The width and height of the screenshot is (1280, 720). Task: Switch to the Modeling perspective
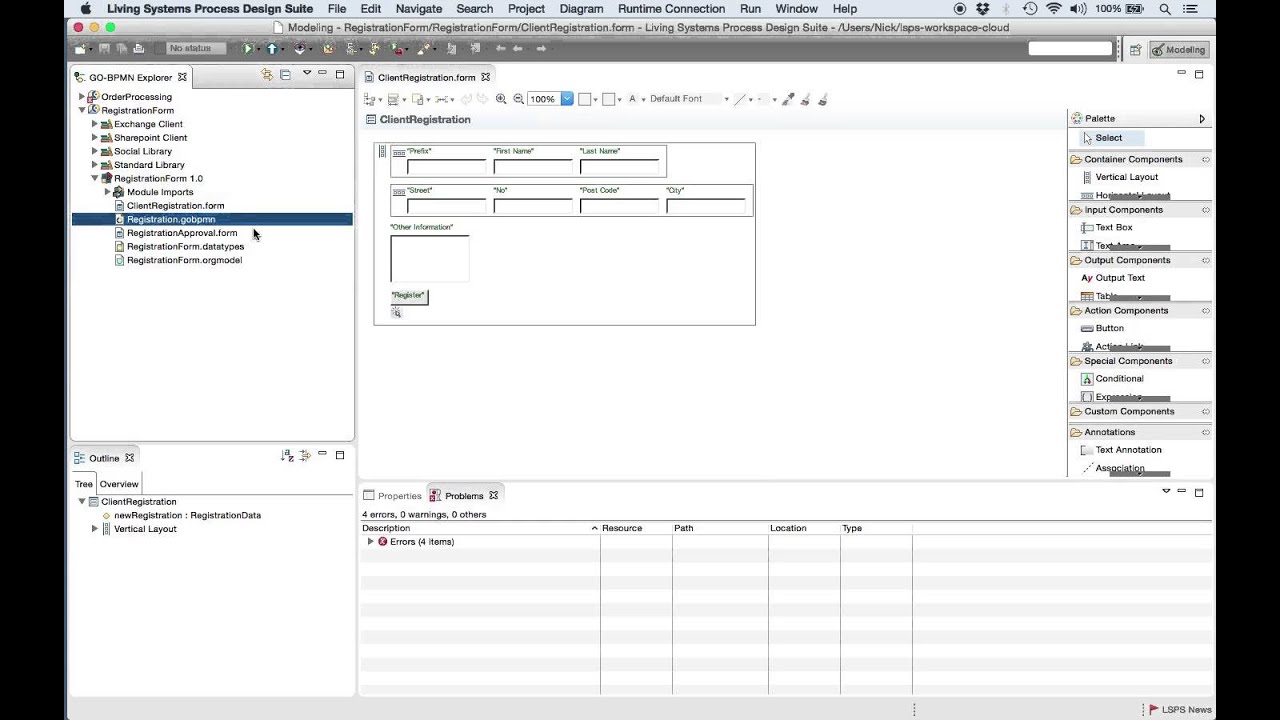[1179, 49]
